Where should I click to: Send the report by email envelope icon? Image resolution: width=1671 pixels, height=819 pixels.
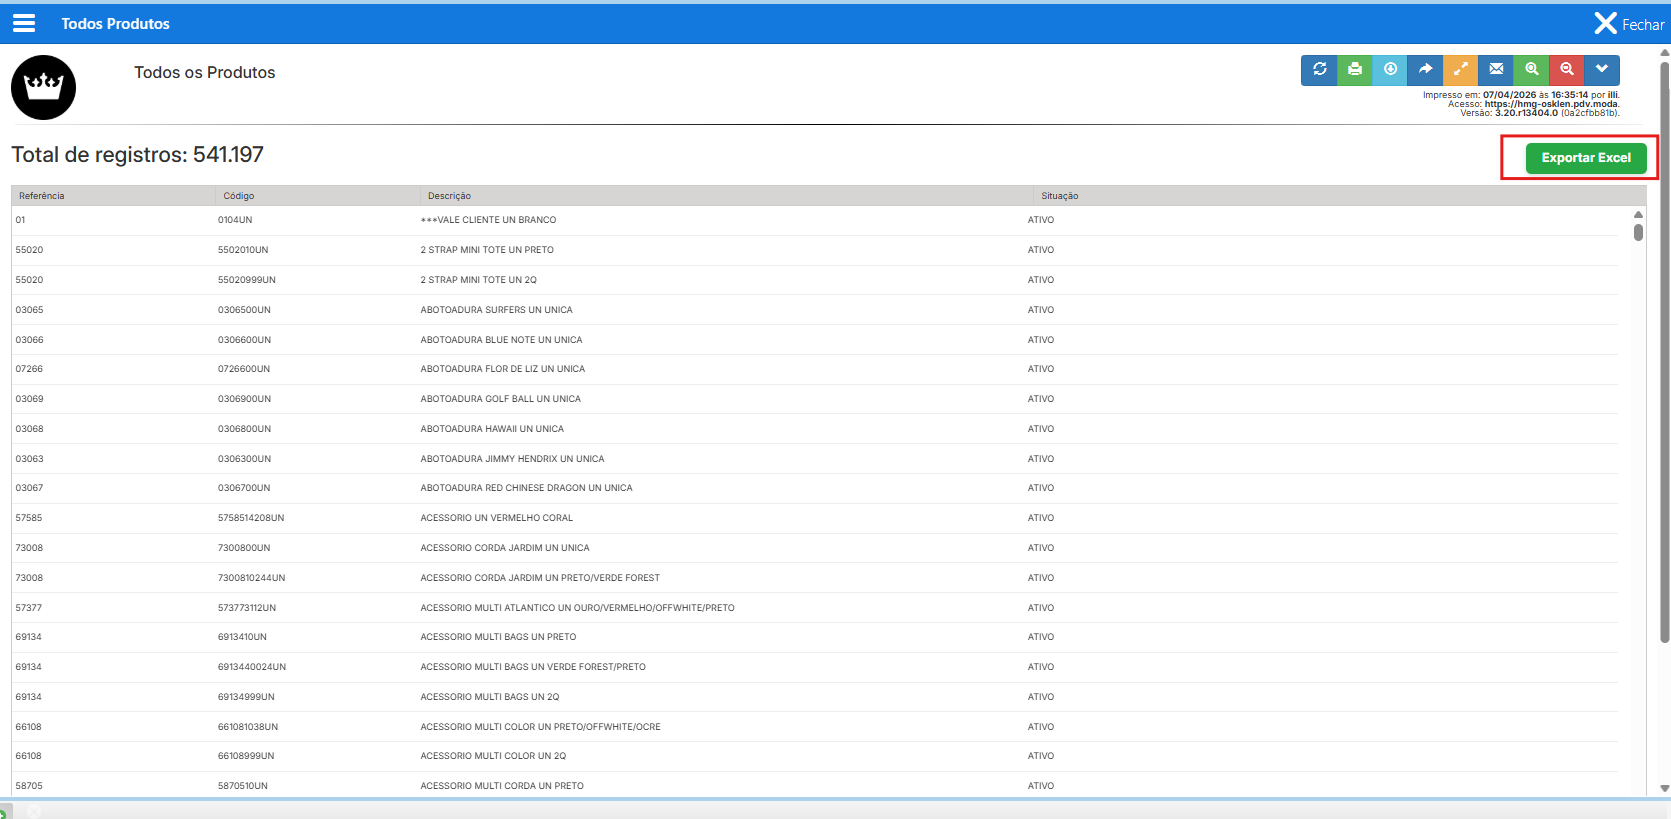pos(1496,70)
